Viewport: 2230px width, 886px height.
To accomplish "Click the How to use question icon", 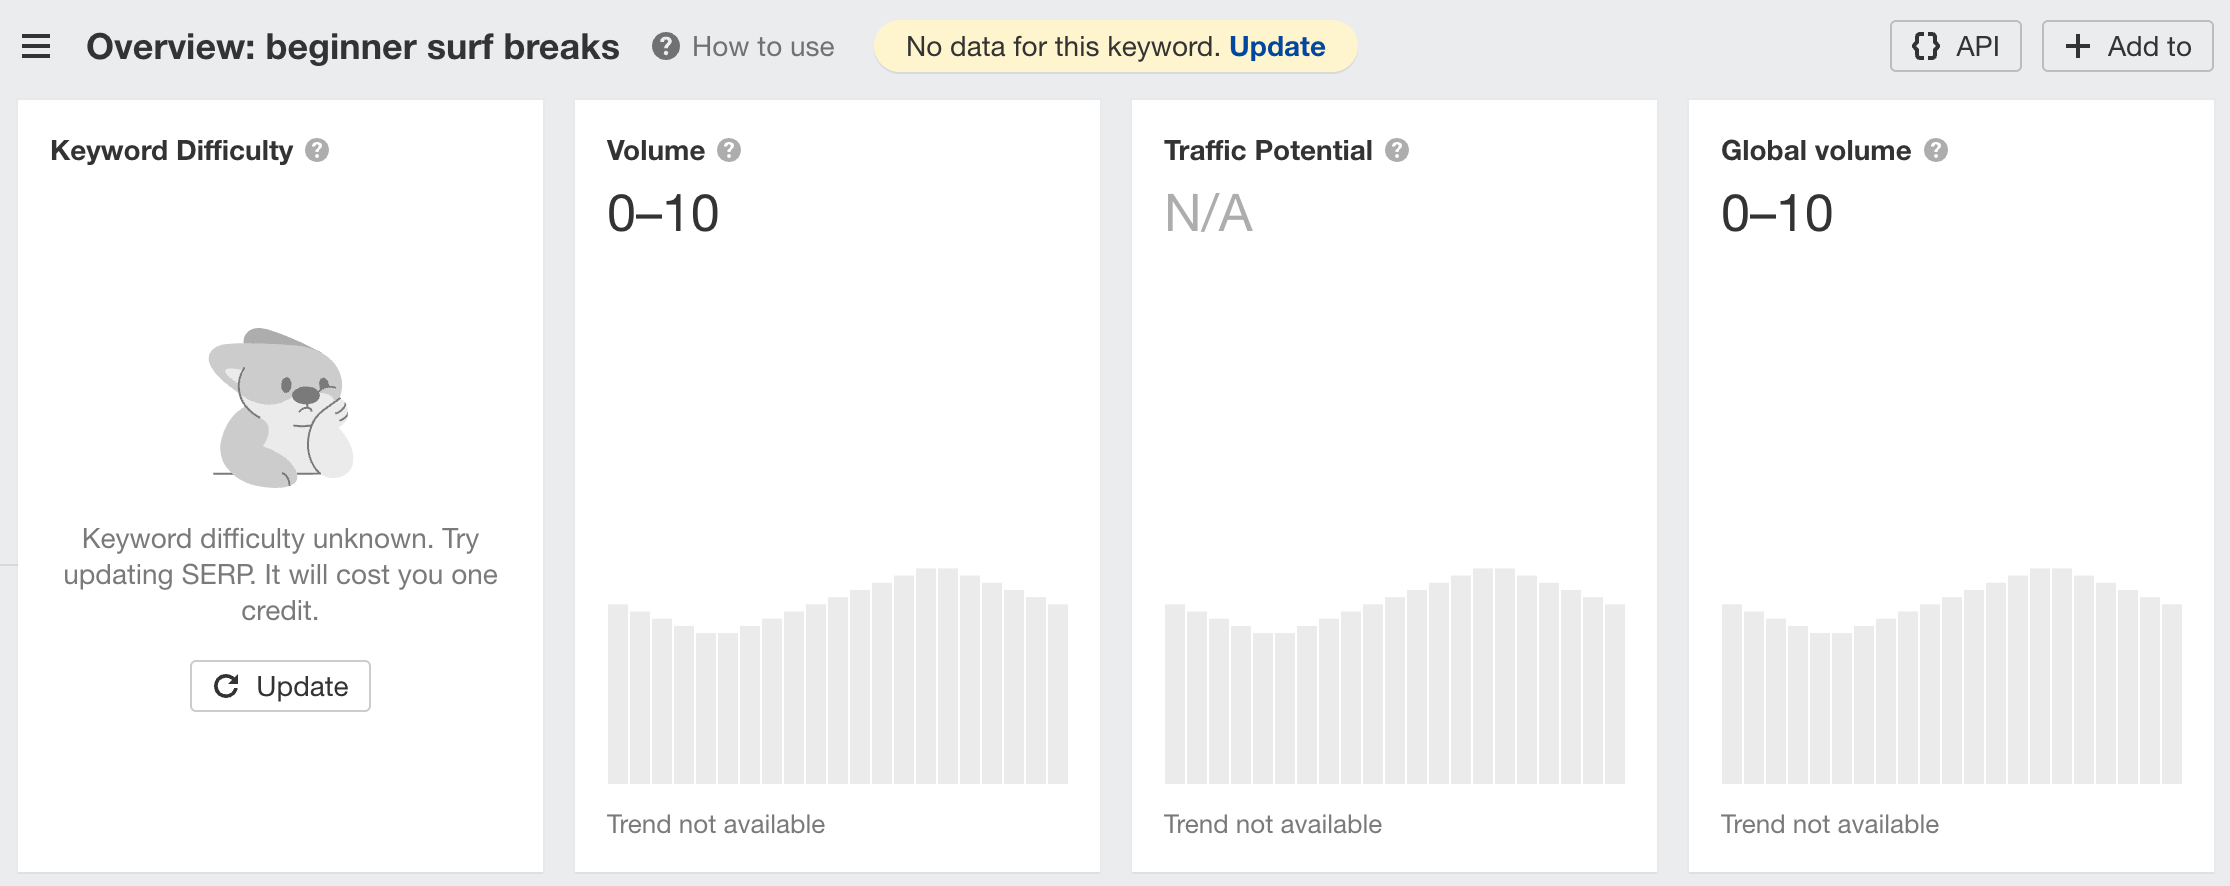I will [x=666, y=47].
